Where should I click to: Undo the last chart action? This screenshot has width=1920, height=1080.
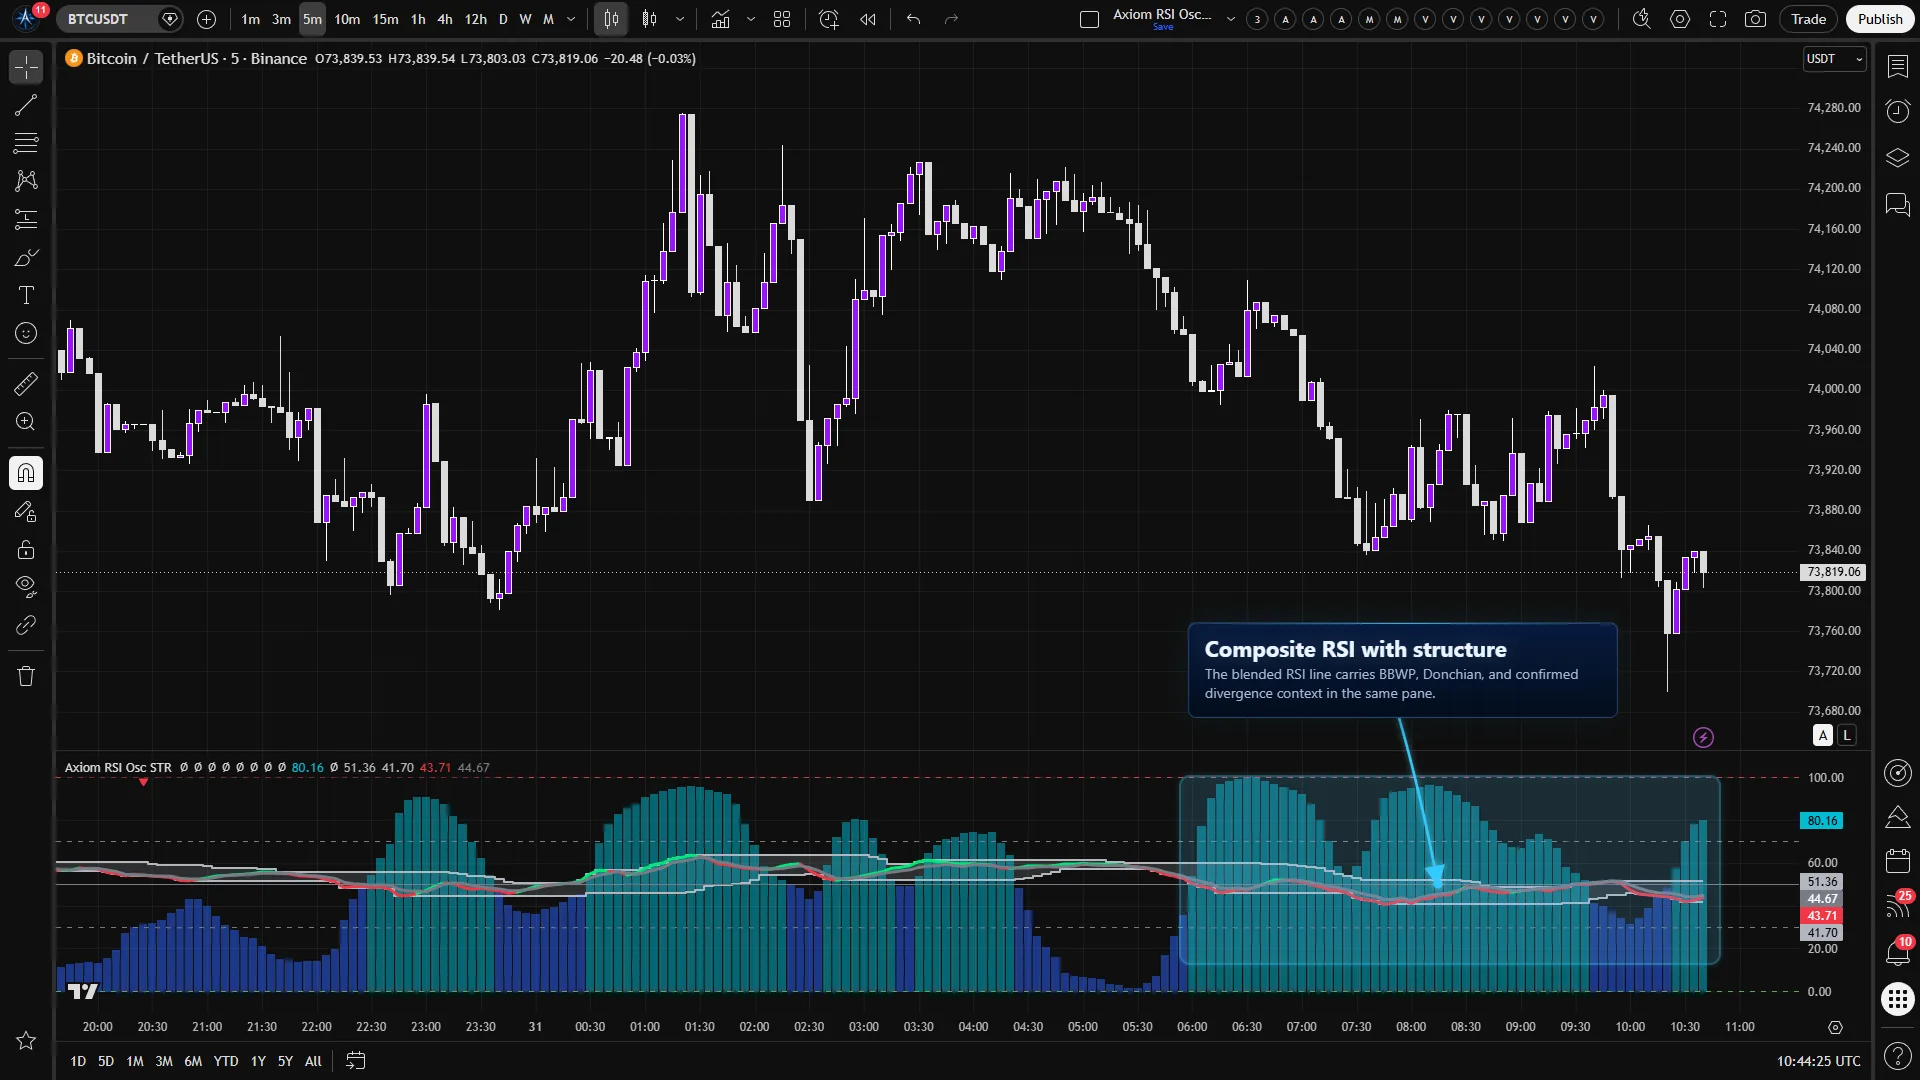(913, 19)
